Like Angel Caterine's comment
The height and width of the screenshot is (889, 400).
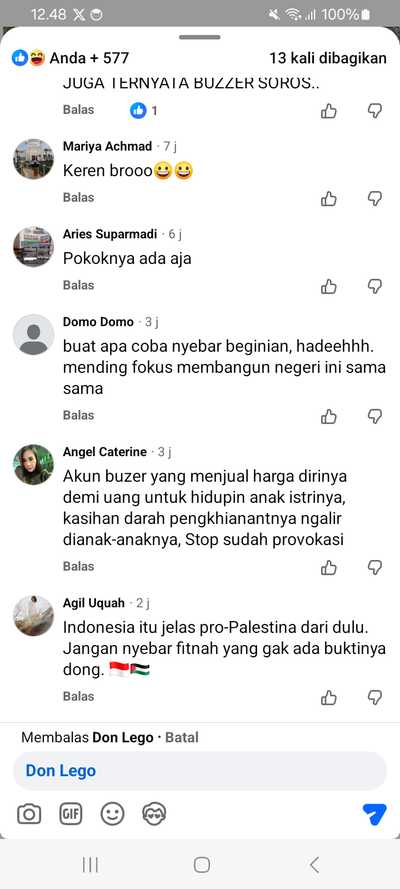click(x=329, y=567)
